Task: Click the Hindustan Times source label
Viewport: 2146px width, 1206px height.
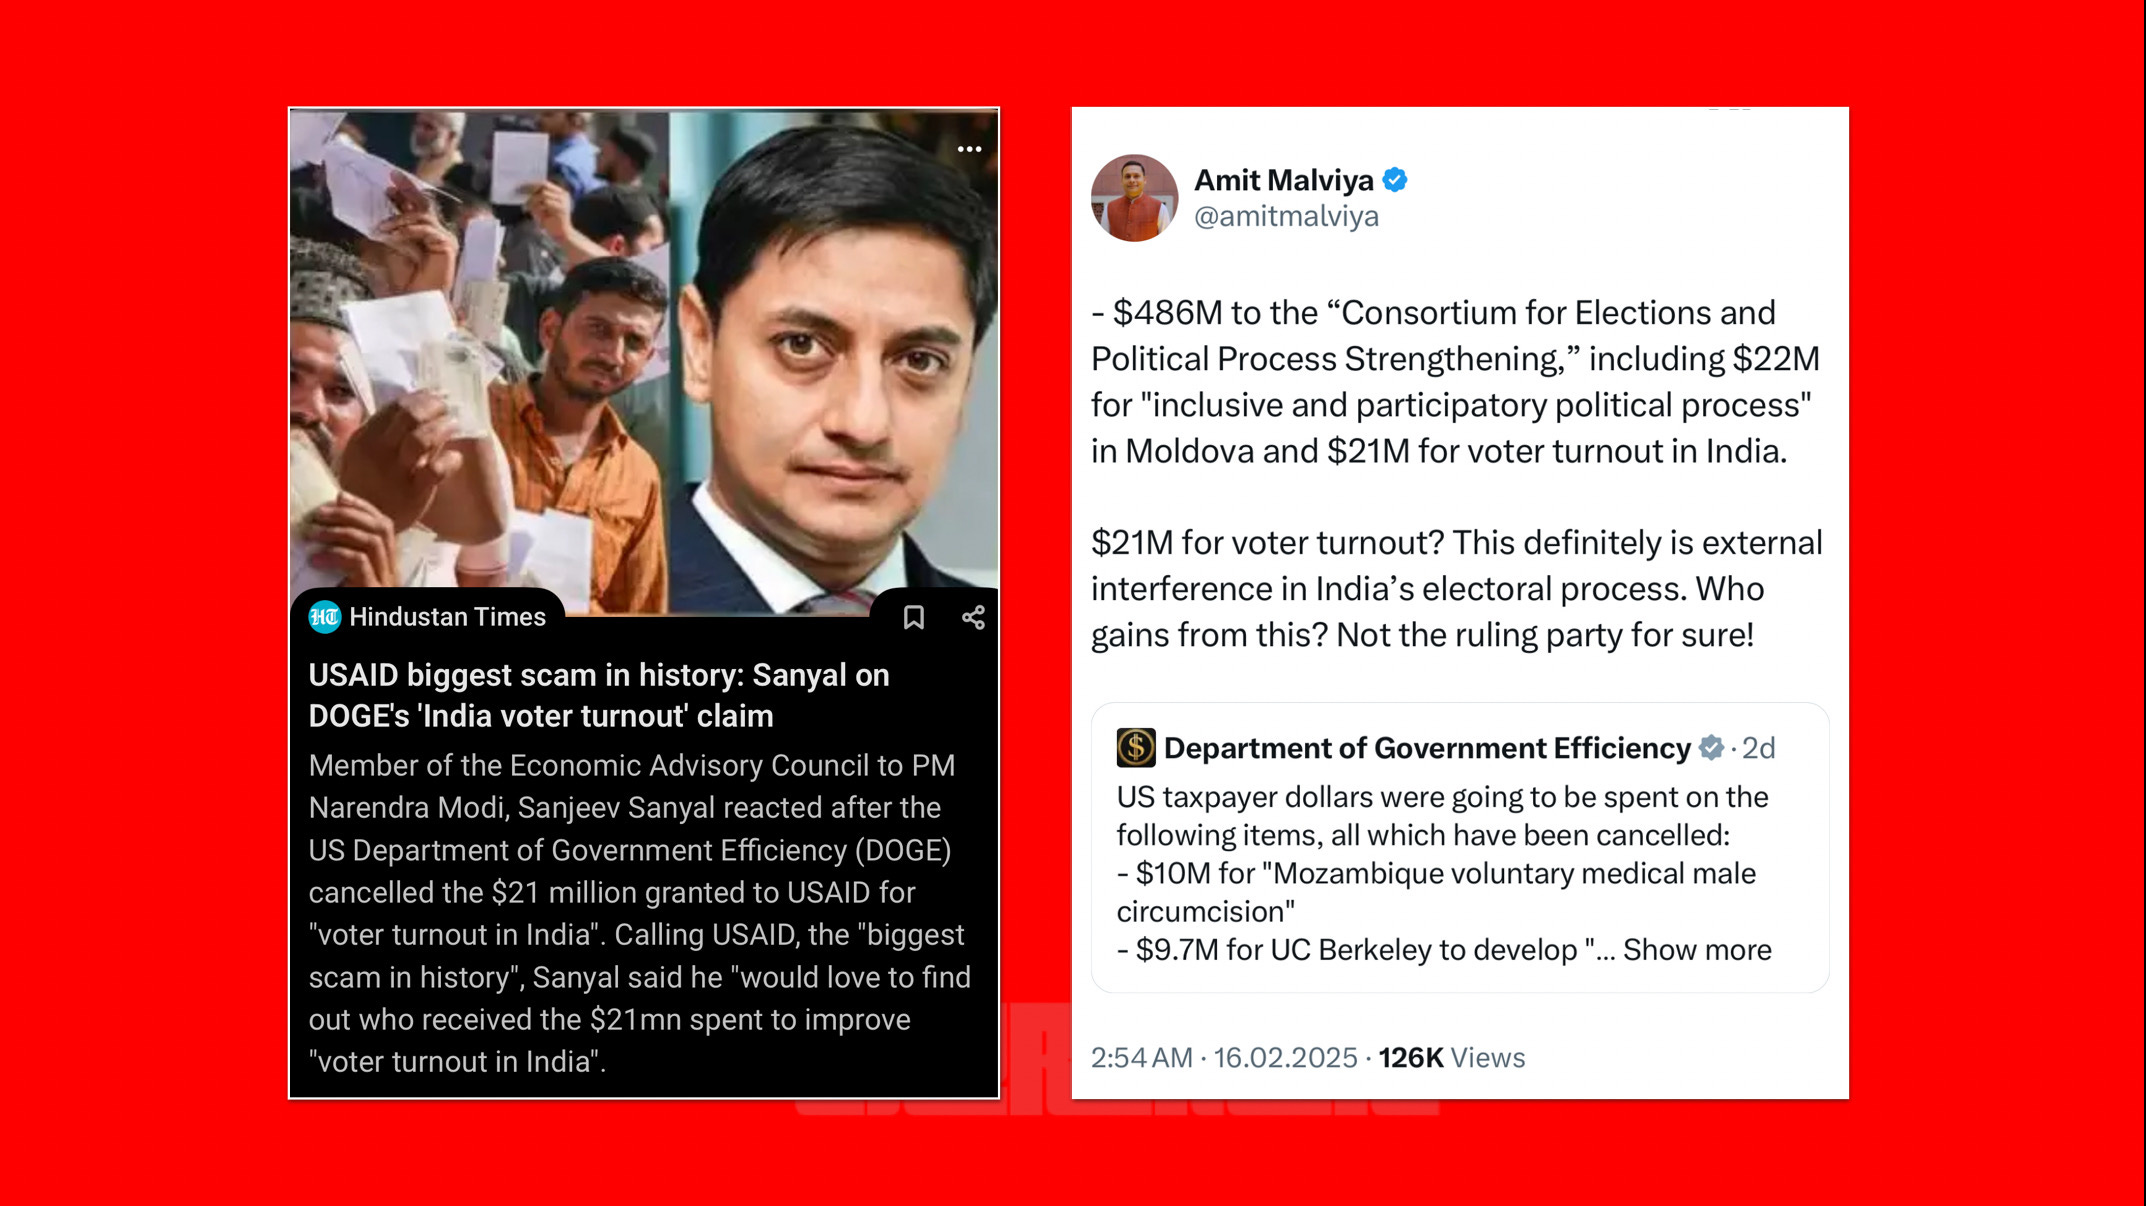Action: [x=447, y=617]
